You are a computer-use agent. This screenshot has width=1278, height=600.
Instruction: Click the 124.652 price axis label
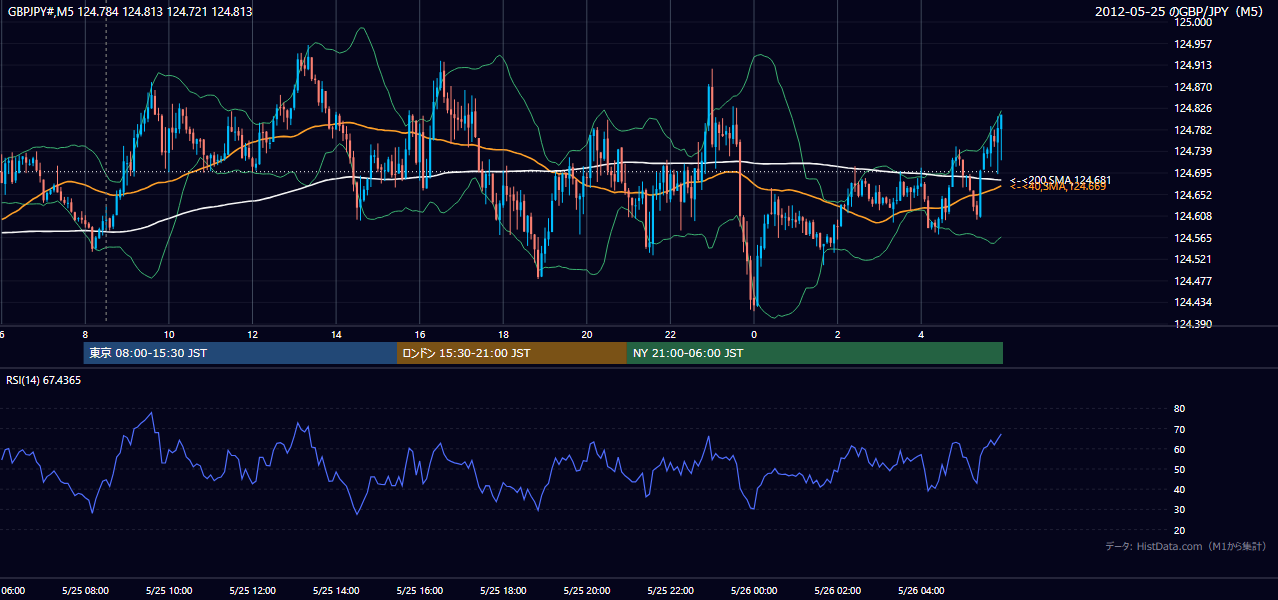(x=1192, y=195)
